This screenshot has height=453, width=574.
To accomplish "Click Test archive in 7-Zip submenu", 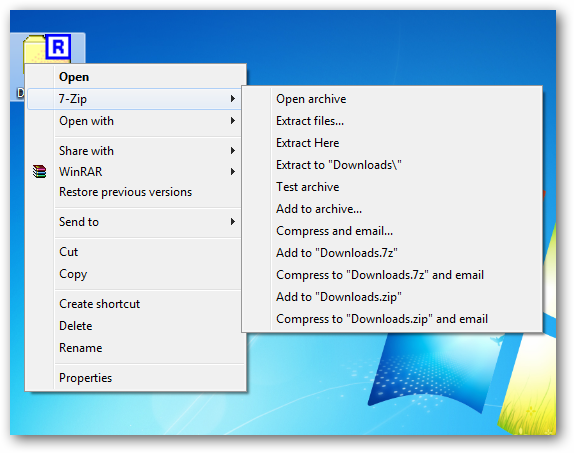I will (392, 187).
